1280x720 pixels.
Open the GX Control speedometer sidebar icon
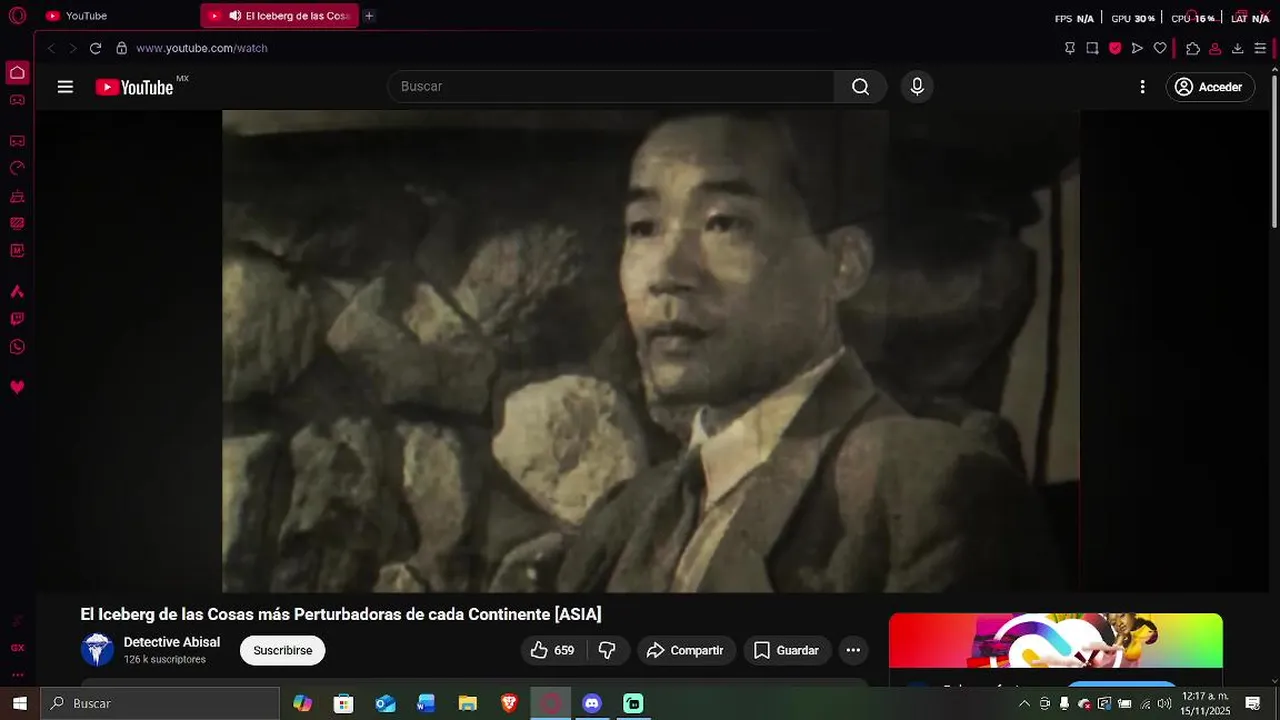click(x=17, y=168)
